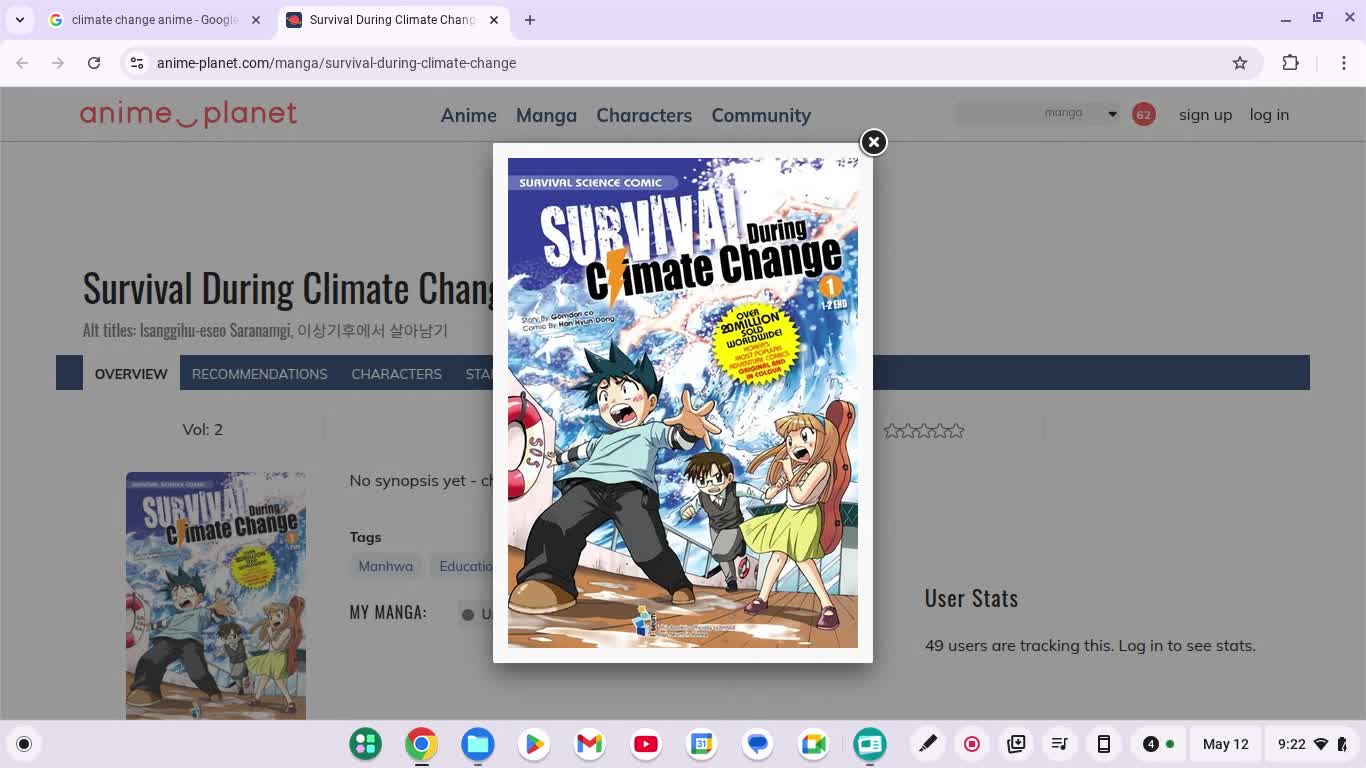Go forward in the browser

(x=58, y=63)
